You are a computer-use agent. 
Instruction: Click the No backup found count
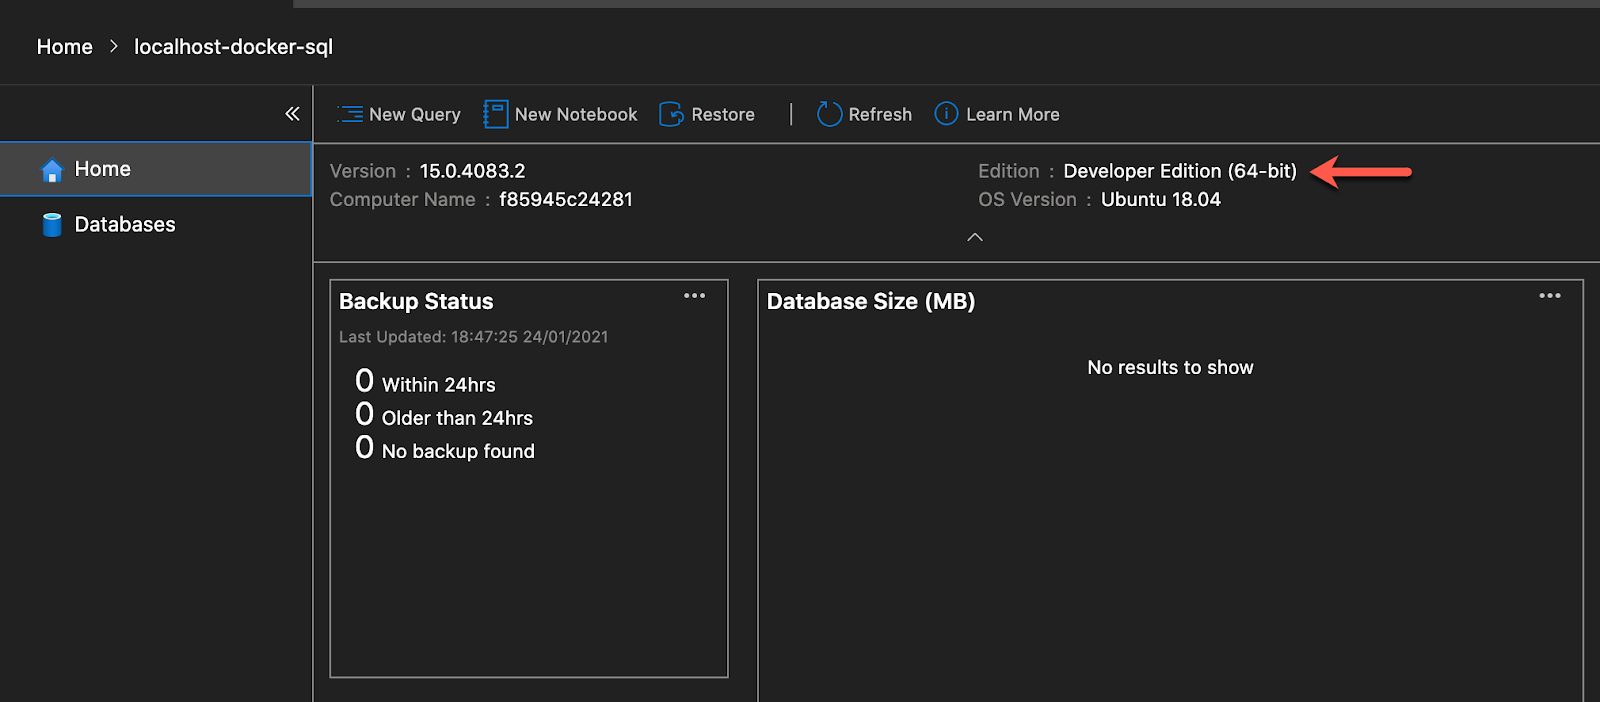click(x=365, y=448)
